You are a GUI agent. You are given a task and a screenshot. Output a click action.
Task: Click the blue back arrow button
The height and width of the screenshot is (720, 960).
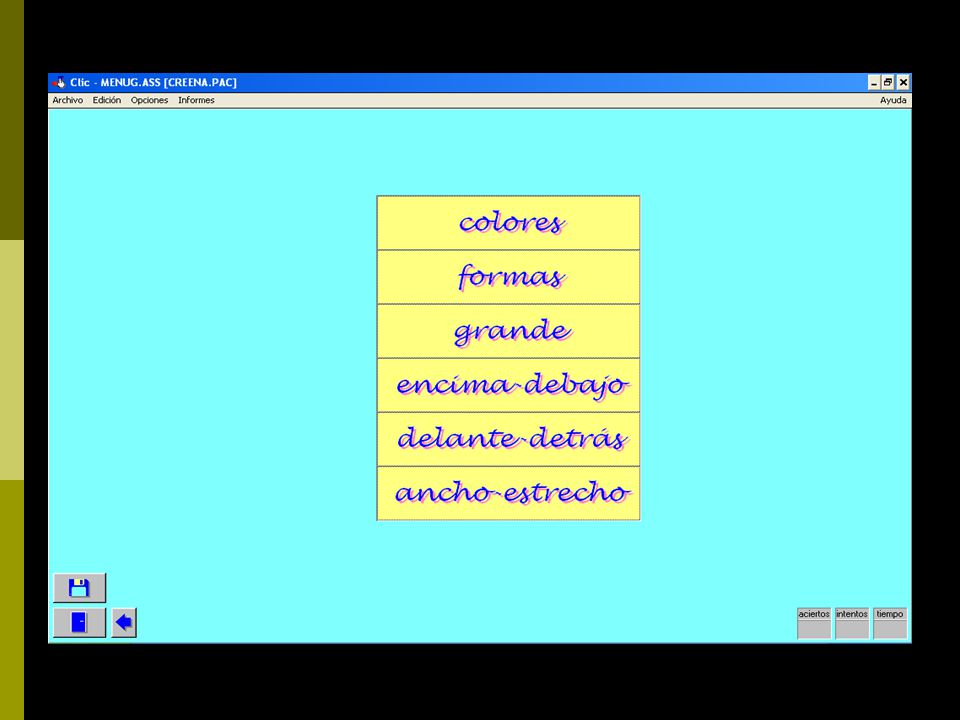[x=124, y=623]
